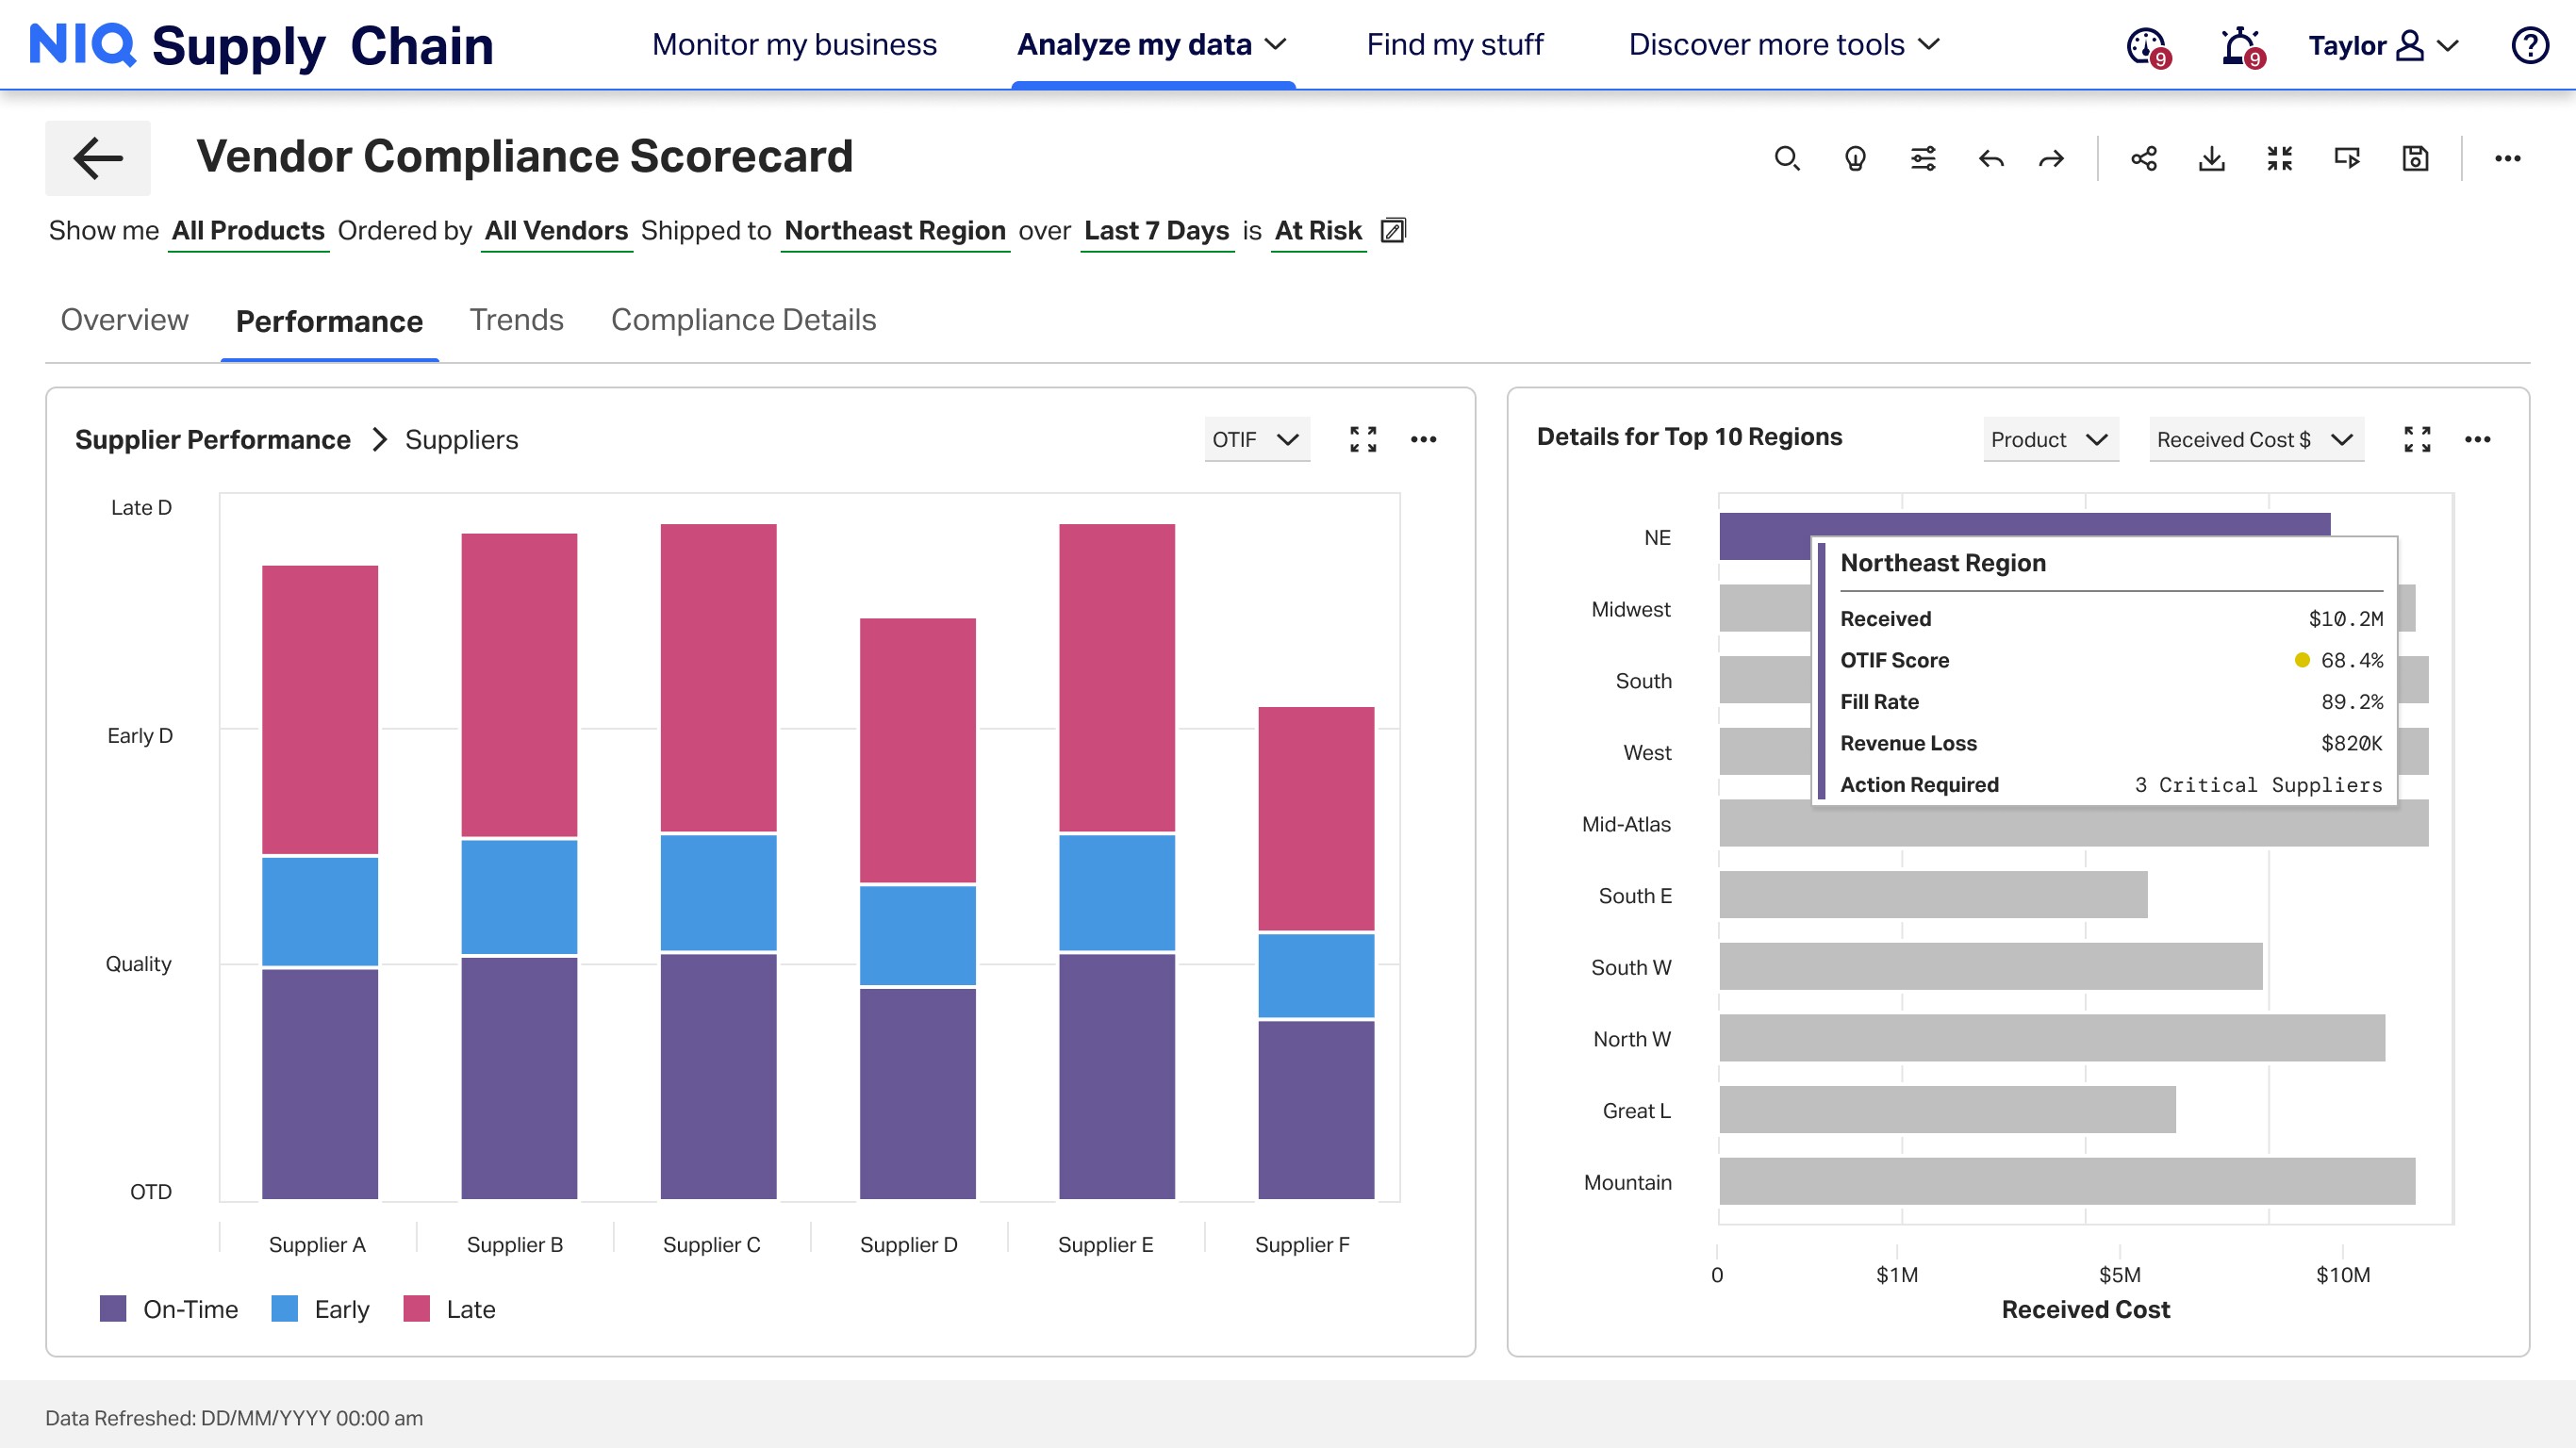Open the alerts bell icon

point(2239,46)
